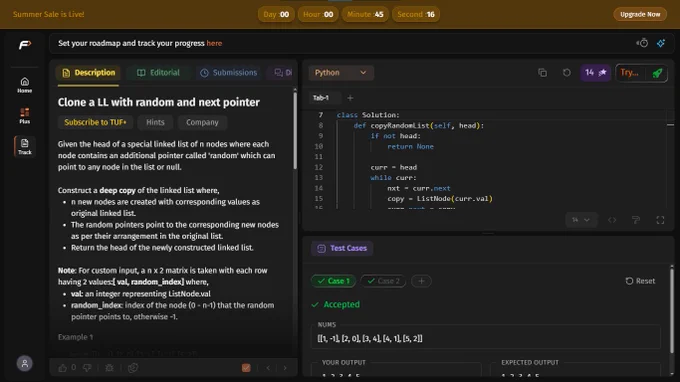This screenshot has width=680, height=382.
Task: Enter fullscreen editor mode
Action: coord(660,220)
